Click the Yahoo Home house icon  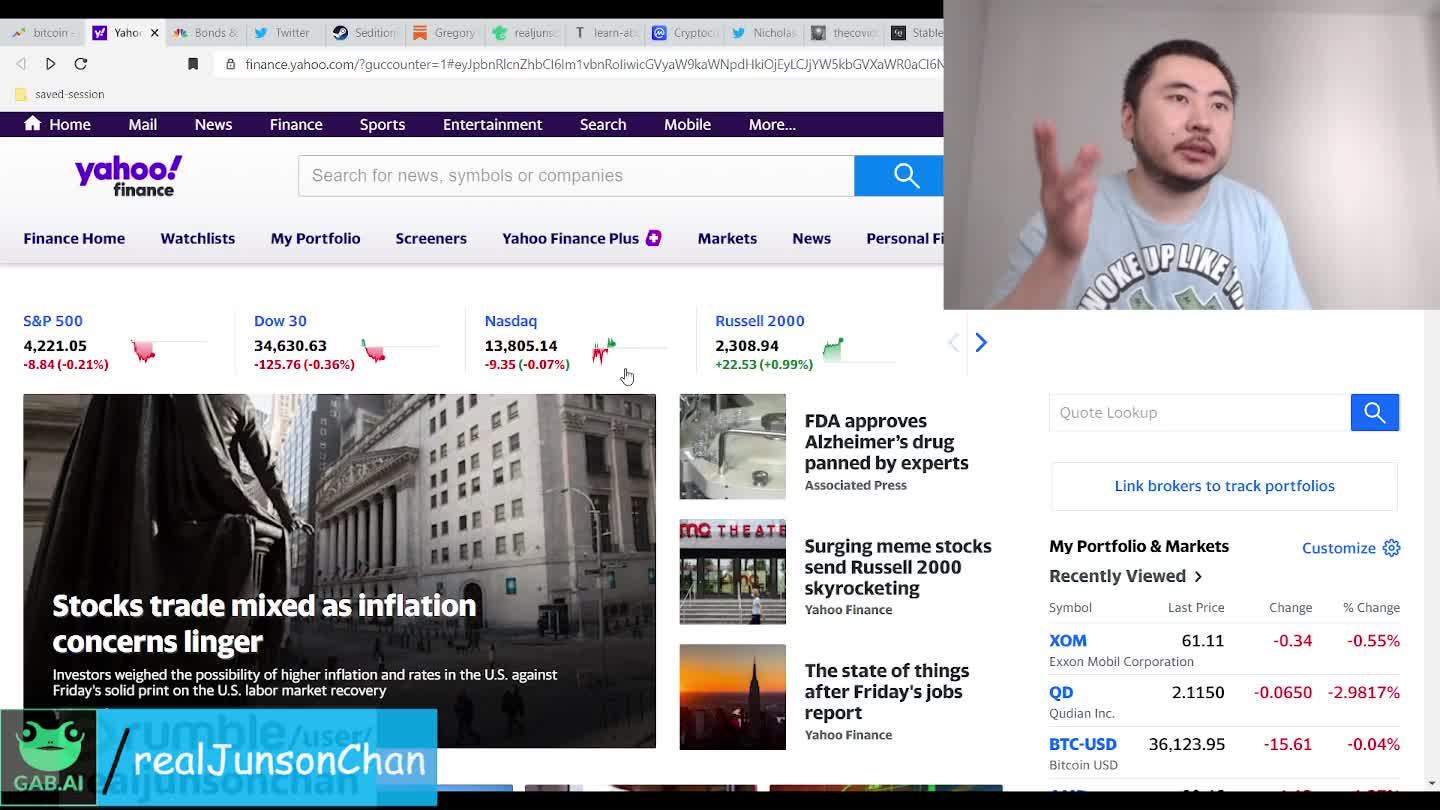tap(33, 123)
